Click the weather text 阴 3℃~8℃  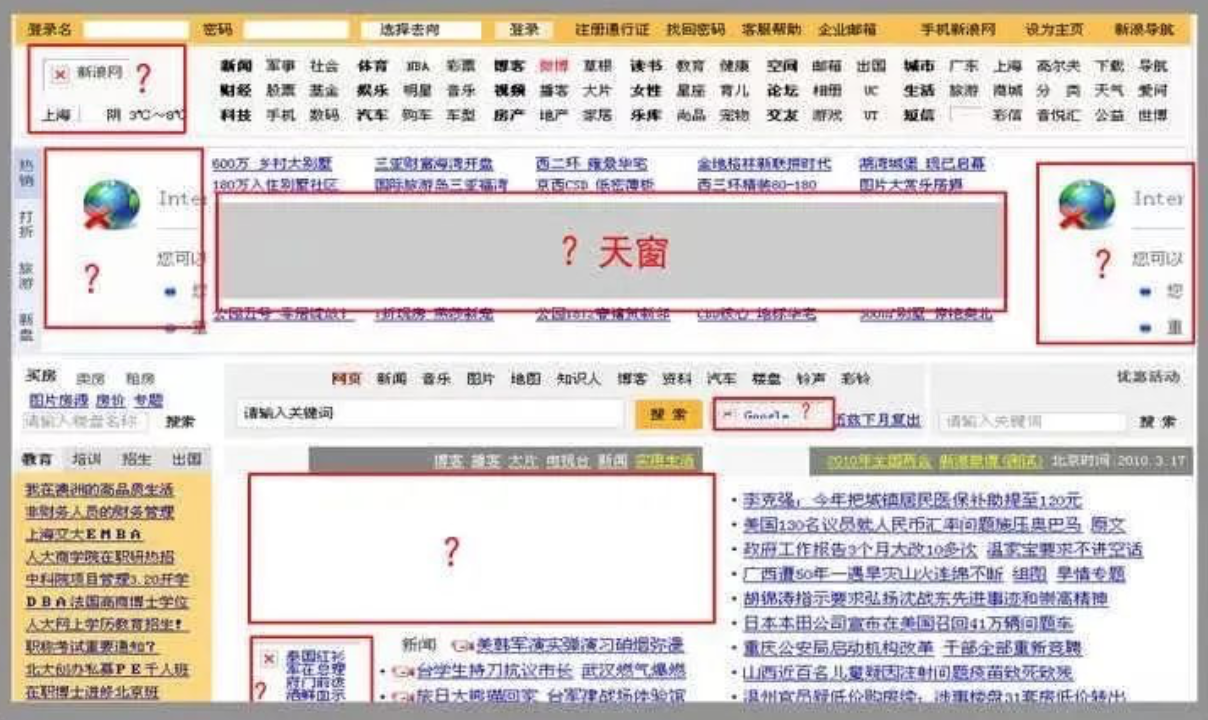[145, 115]
